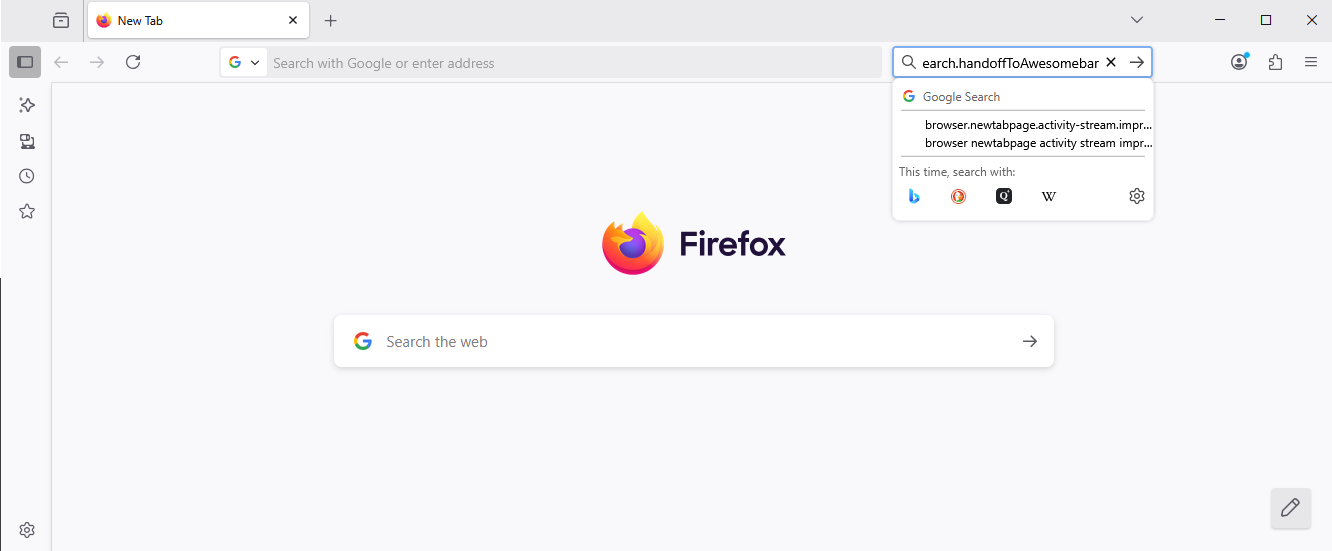Screen dimensions: 1332x551
Task: Reload the current page
Action: point(133,62)
